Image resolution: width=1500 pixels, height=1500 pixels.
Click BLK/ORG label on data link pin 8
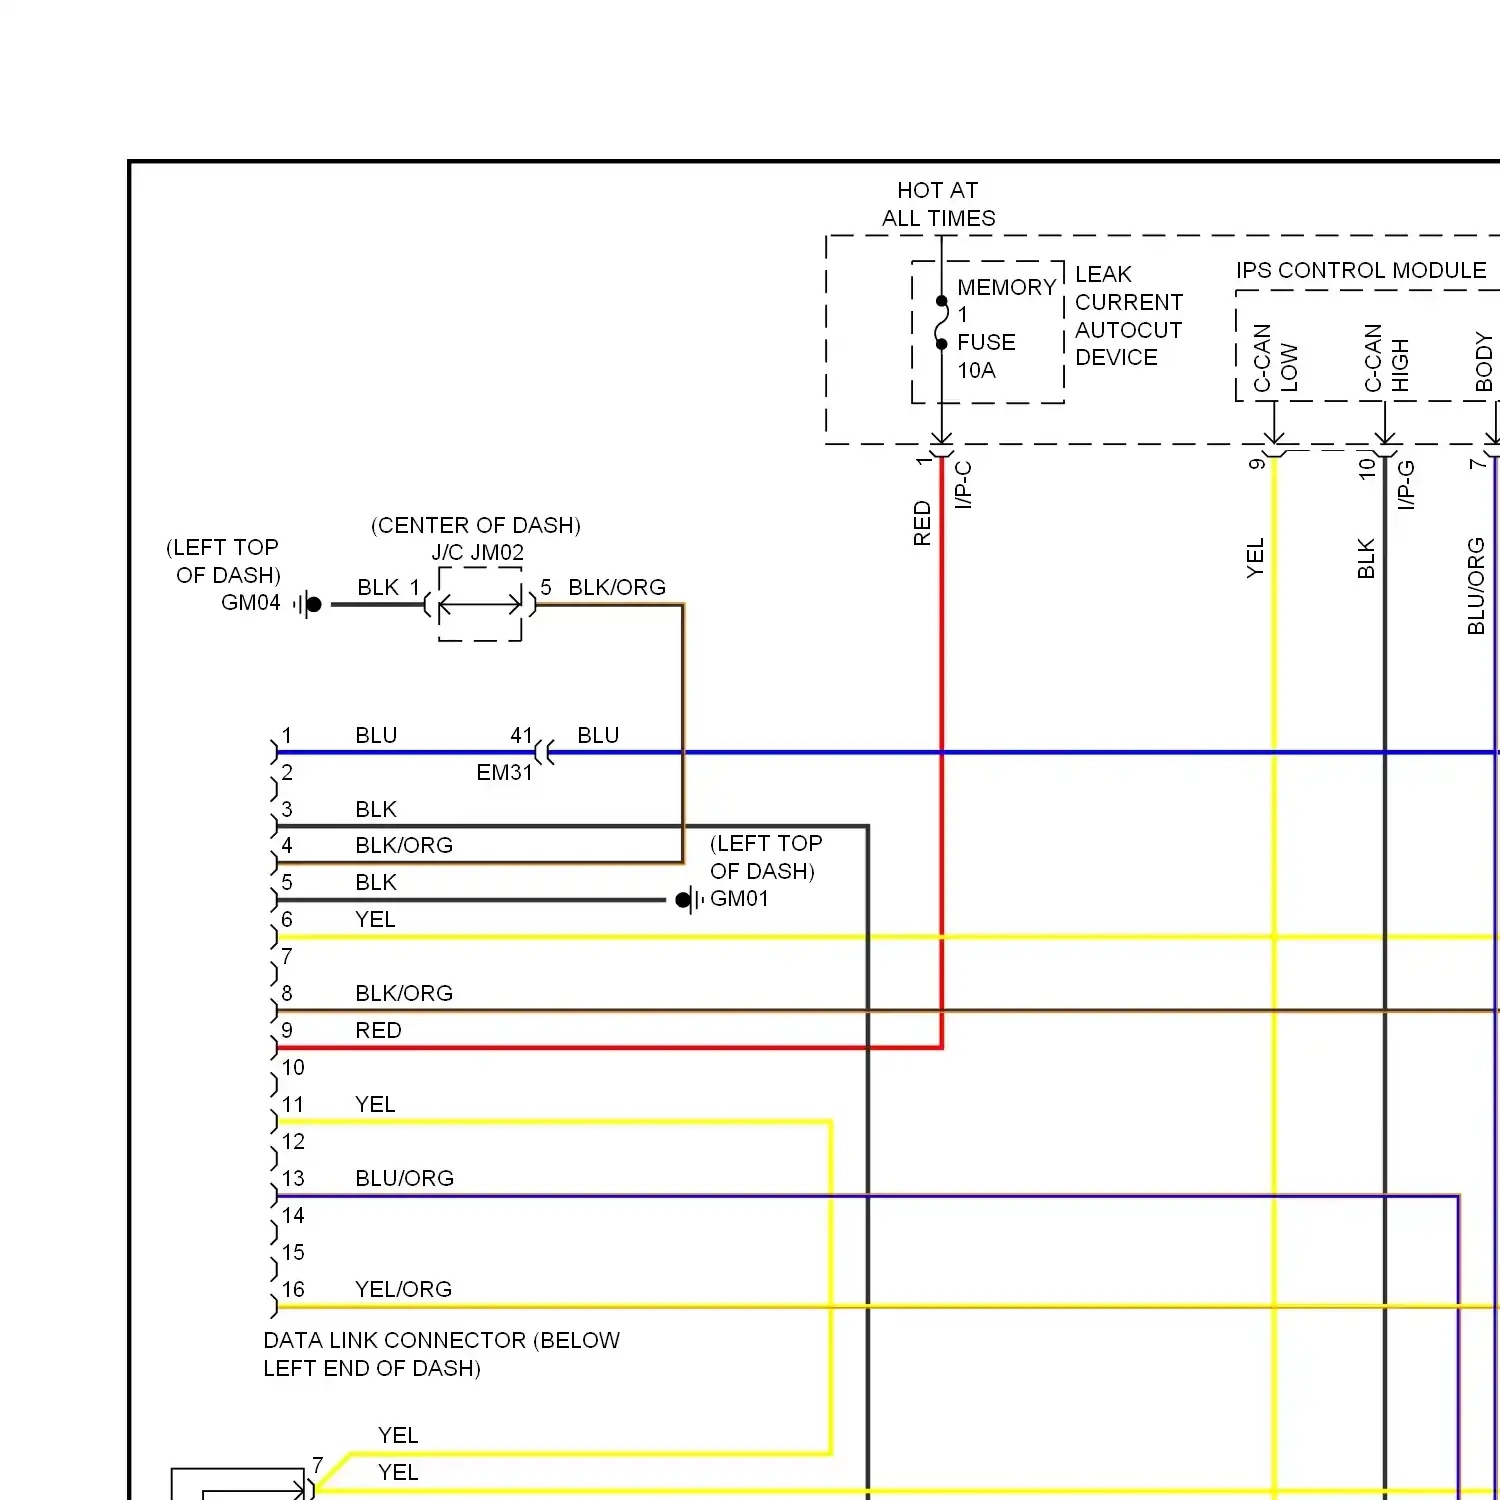click(404, 994)
